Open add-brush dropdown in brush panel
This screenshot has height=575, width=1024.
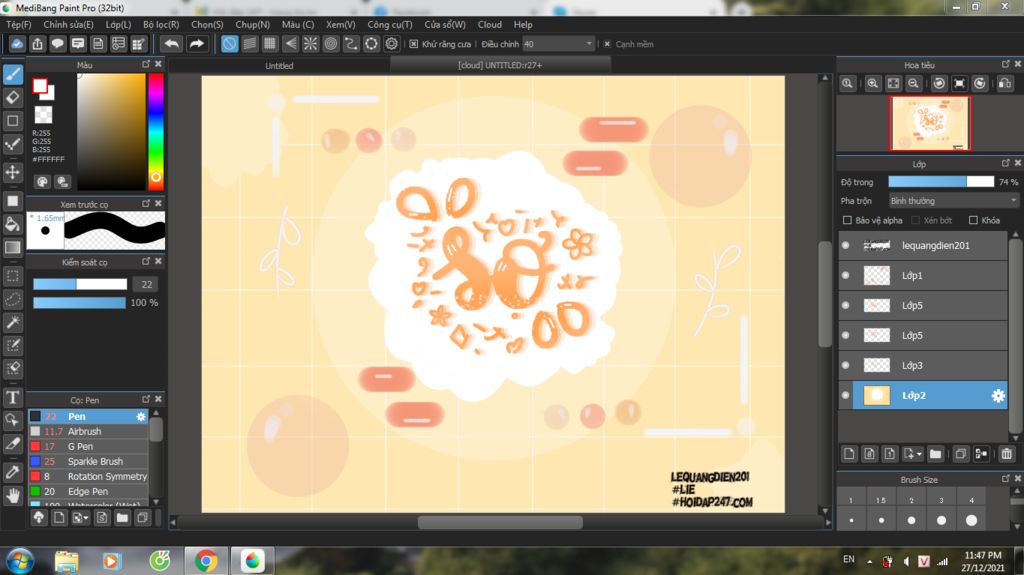[x=80, y=518]
